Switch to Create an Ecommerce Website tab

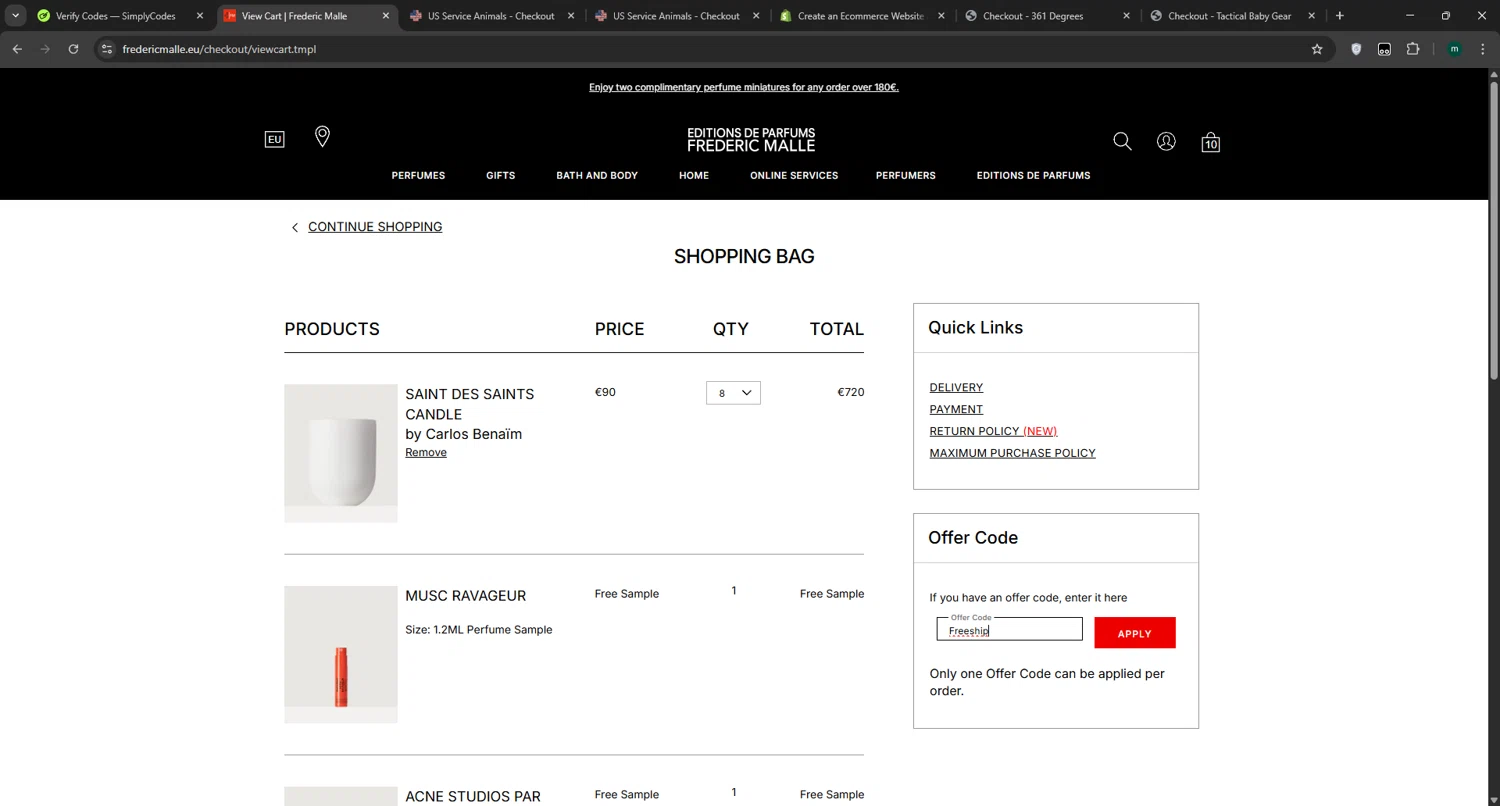tap(860, 16)
